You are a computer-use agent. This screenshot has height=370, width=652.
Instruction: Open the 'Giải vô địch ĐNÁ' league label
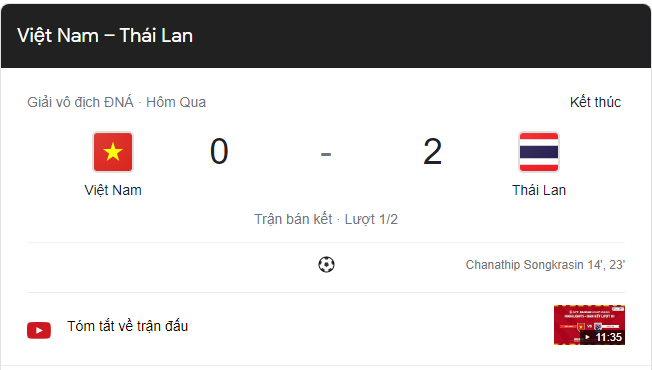[x=80, y=102]
